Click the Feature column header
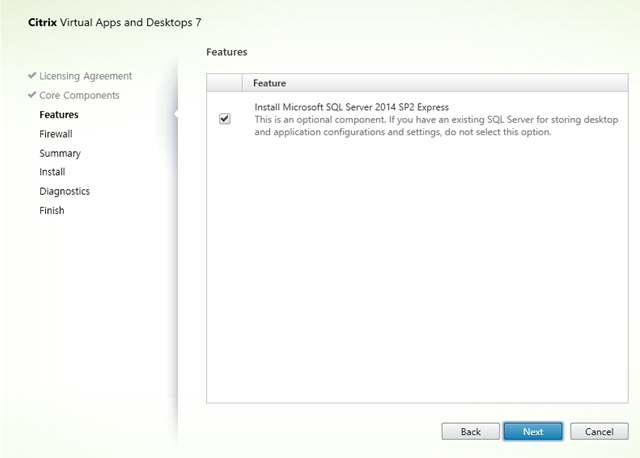640x458 pixels. point(435,83)
